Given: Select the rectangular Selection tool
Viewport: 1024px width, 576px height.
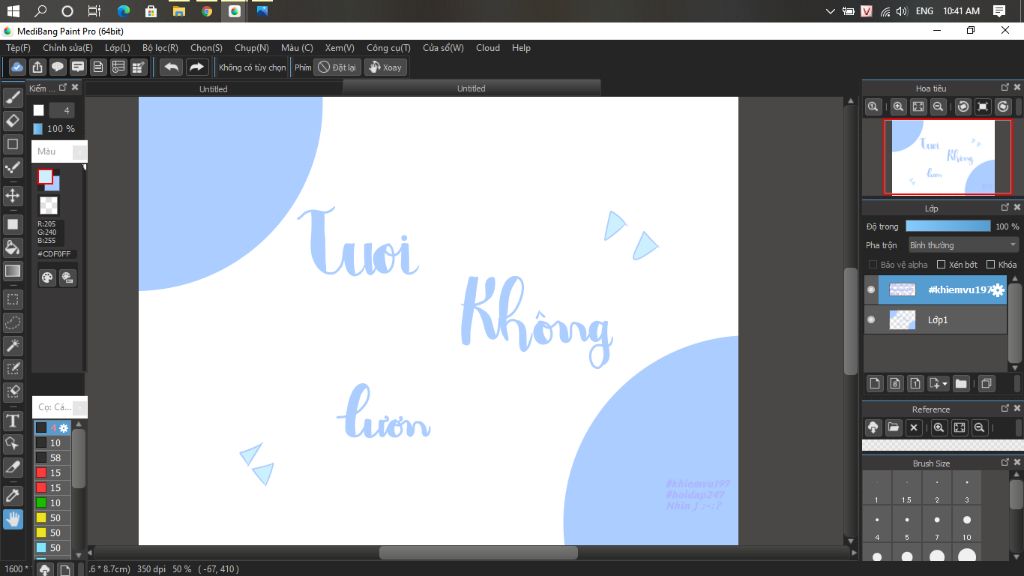Looking at the screenshot, I should [12, 300].
